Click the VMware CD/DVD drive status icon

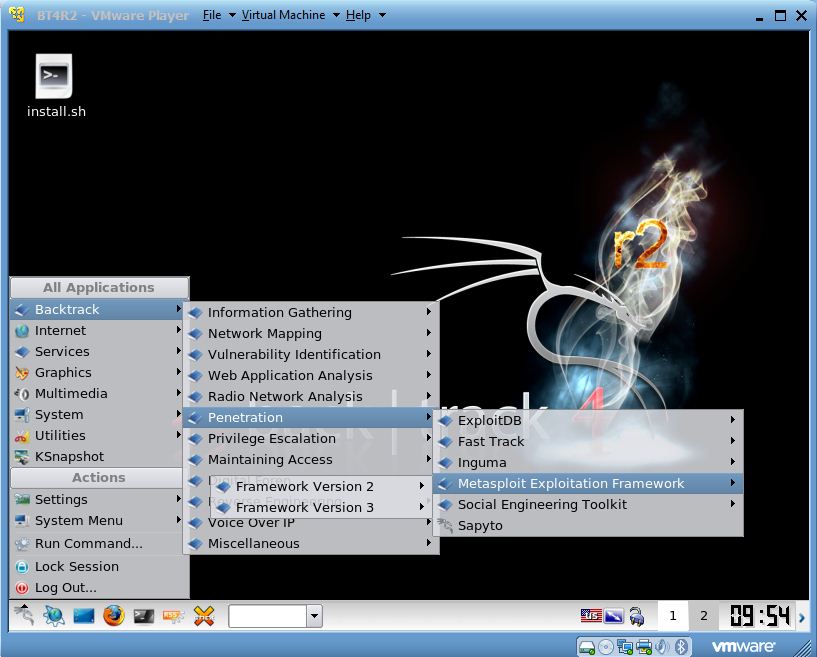point(605,647)
